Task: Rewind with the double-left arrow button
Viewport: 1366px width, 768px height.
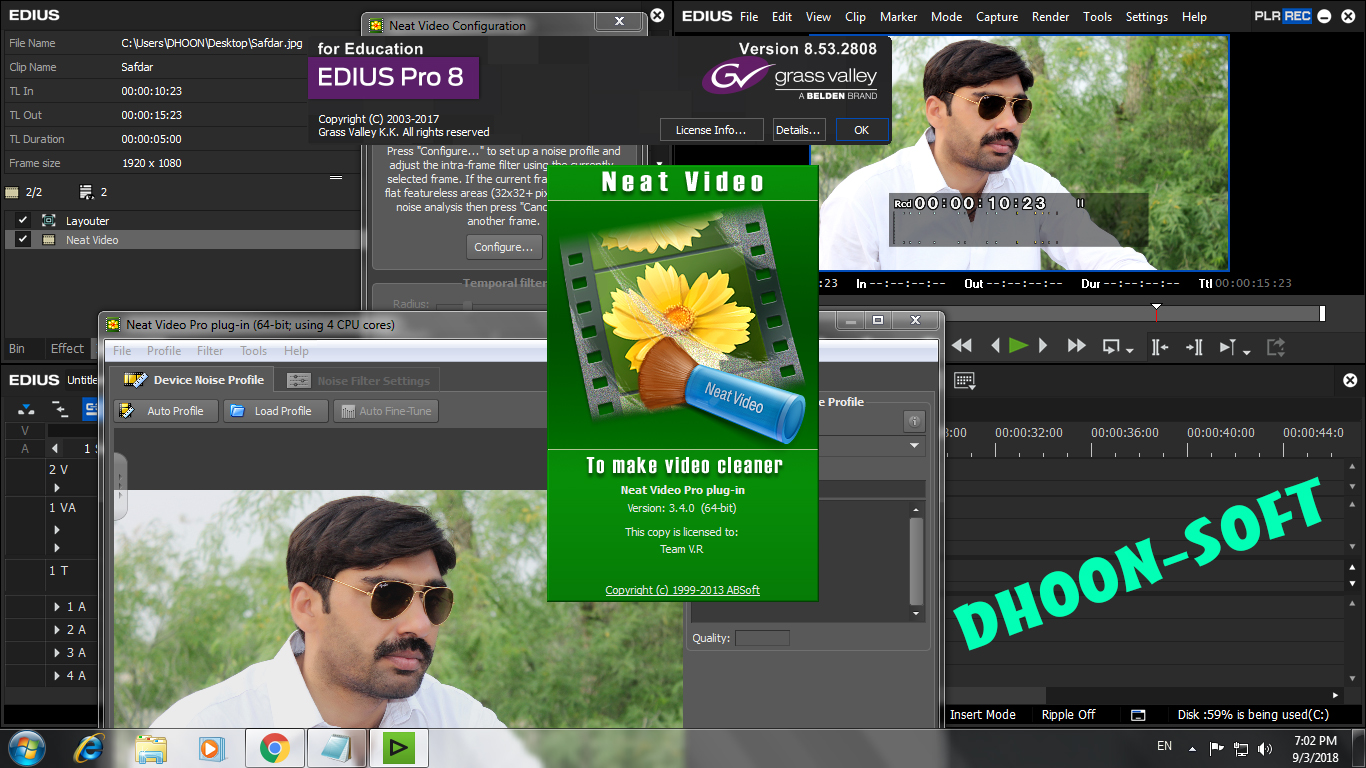Action: (962, 346)
